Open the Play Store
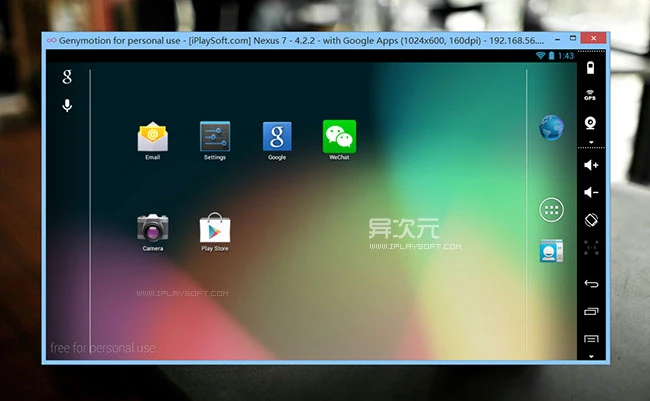Viewport: 650px width, 401px height. (215, 232)
